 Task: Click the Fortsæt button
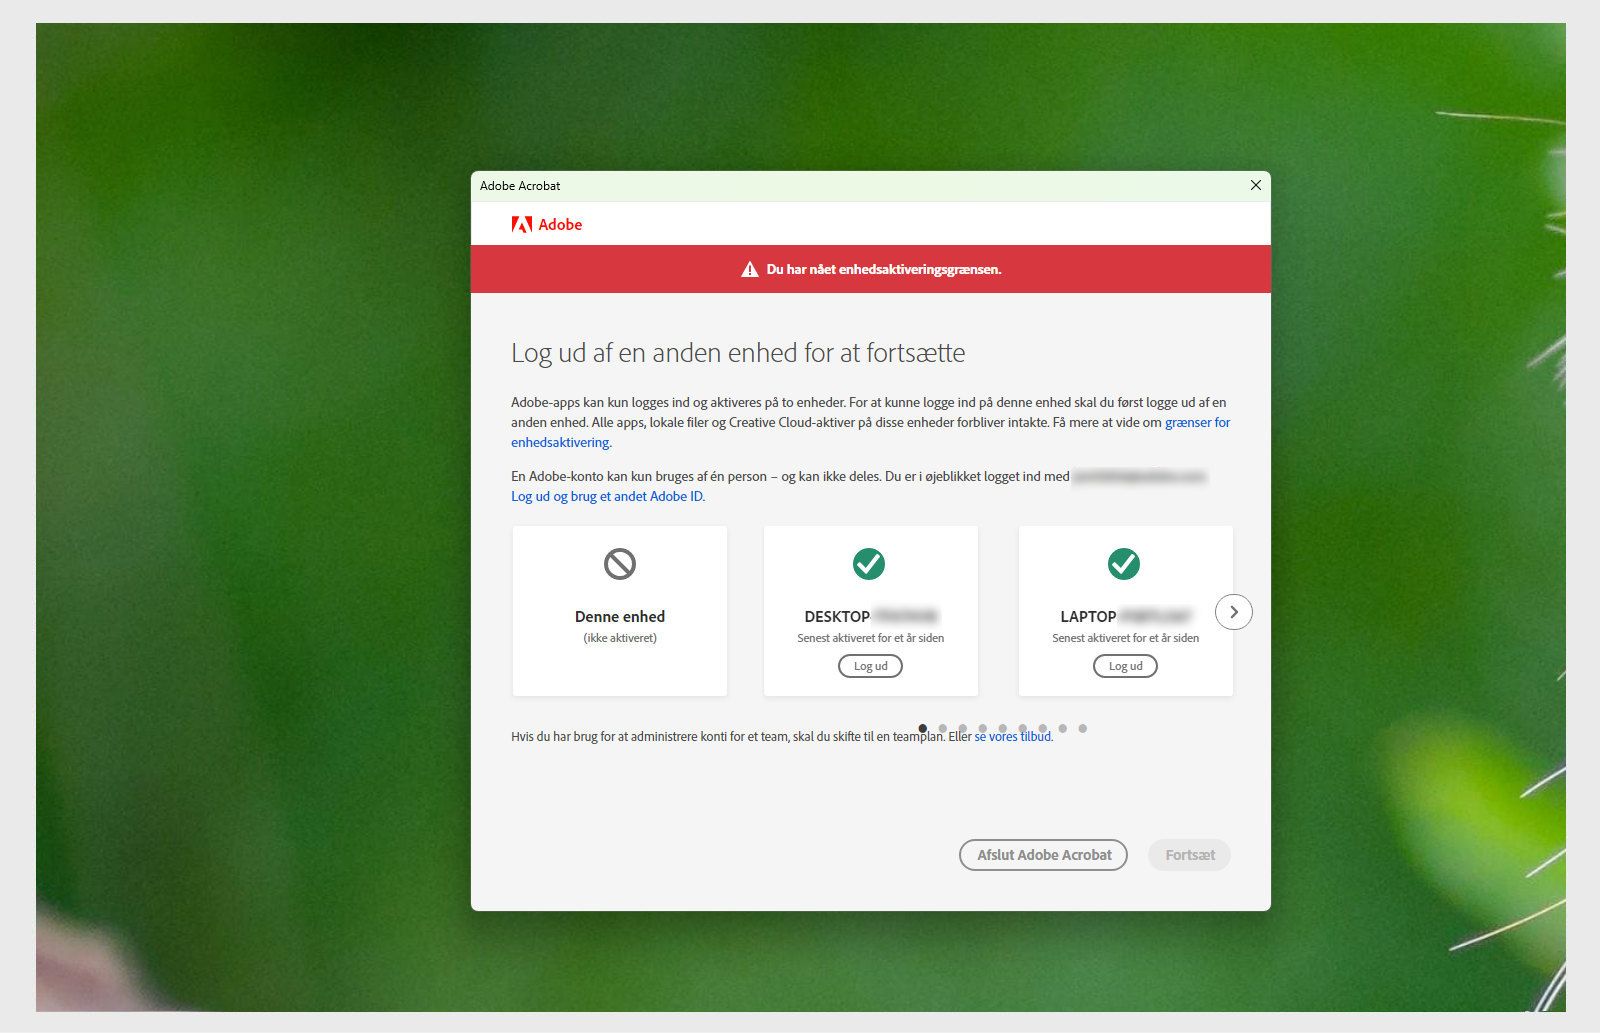pyautogui.click(x=1190, y=855)
